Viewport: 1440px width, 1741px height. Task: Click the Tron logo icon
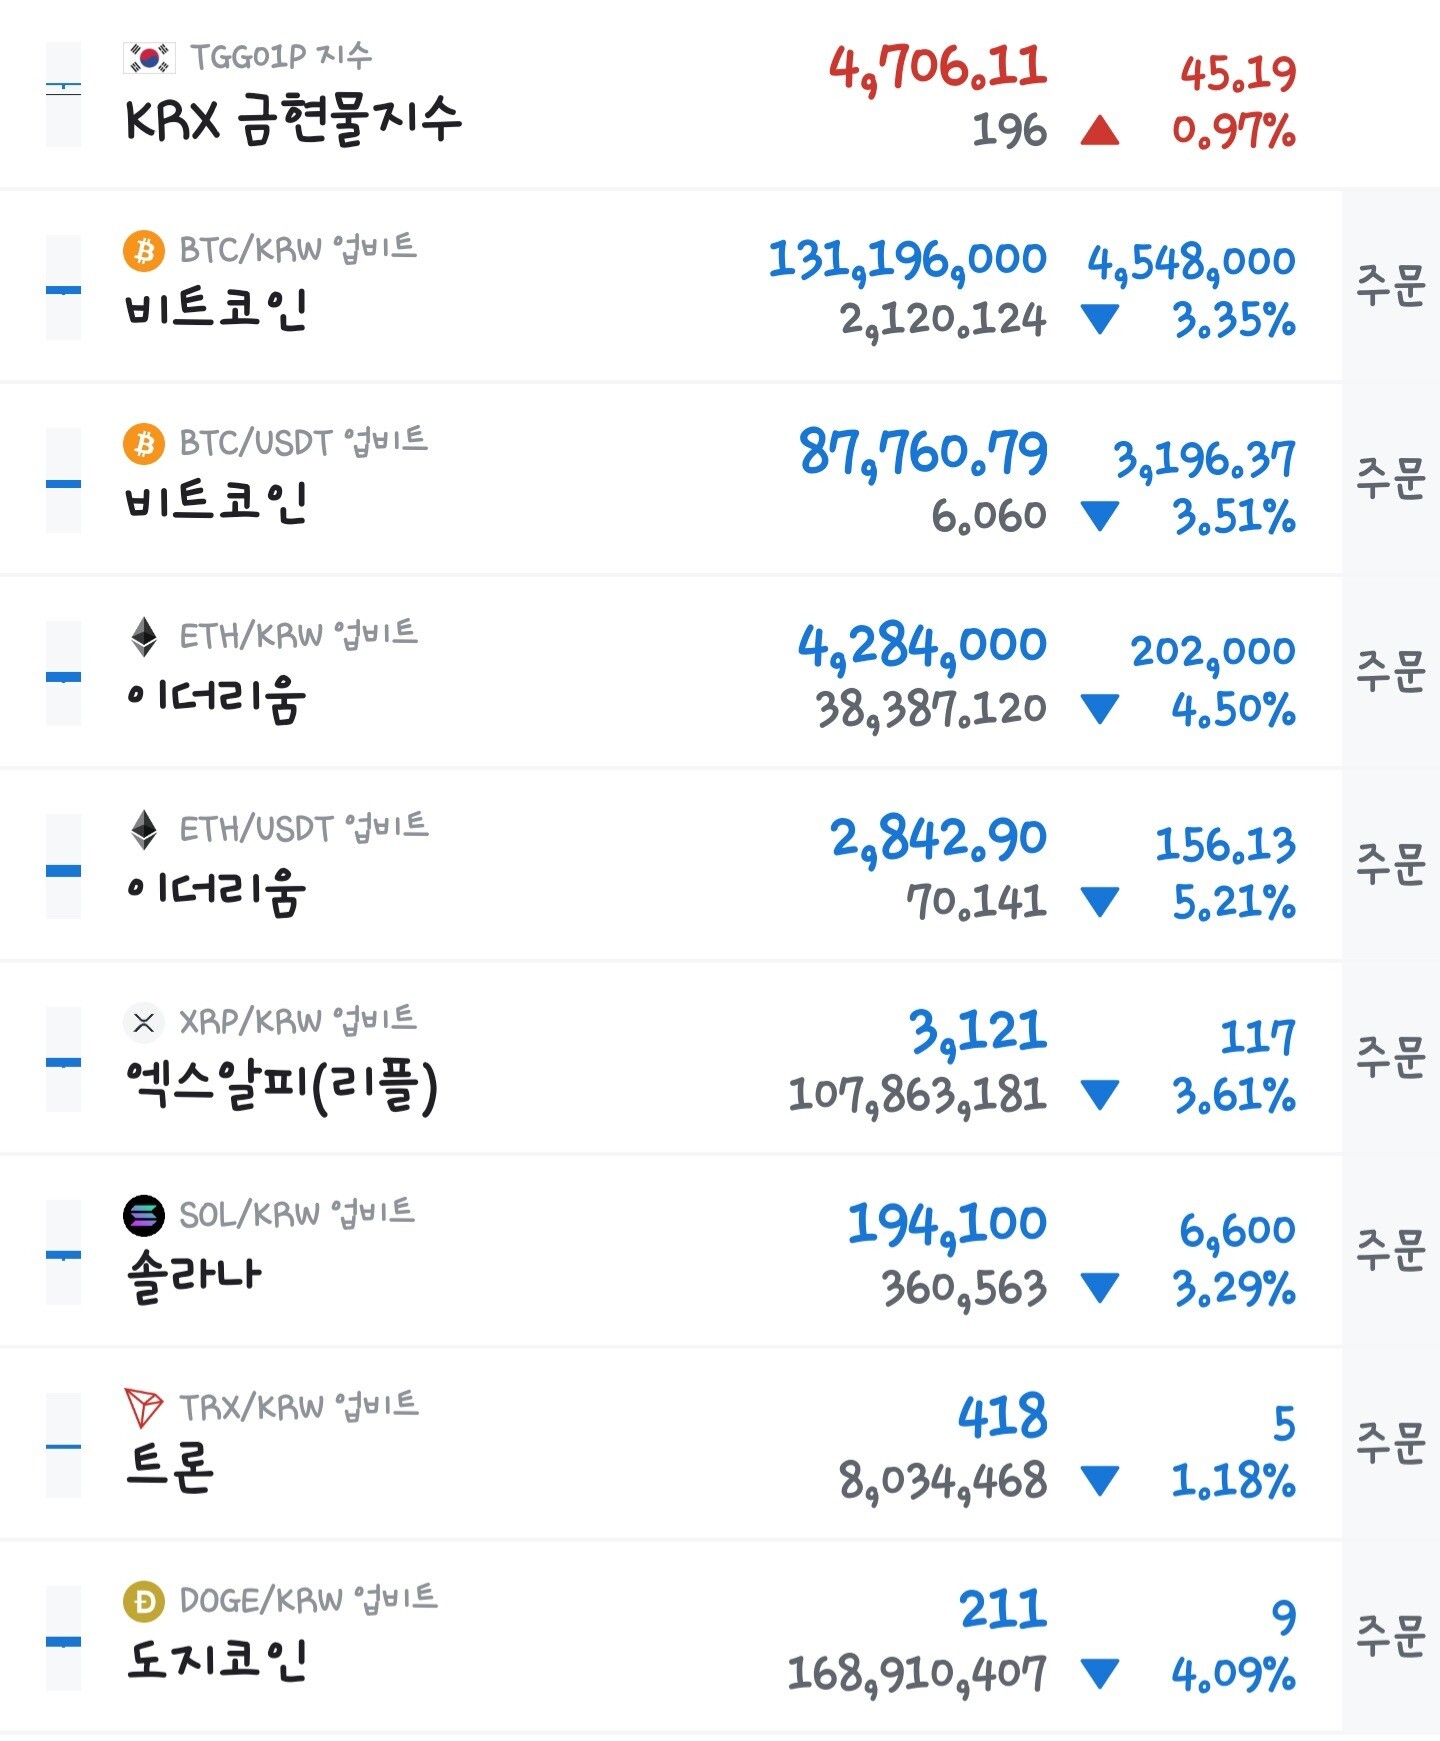[144, 1408]
